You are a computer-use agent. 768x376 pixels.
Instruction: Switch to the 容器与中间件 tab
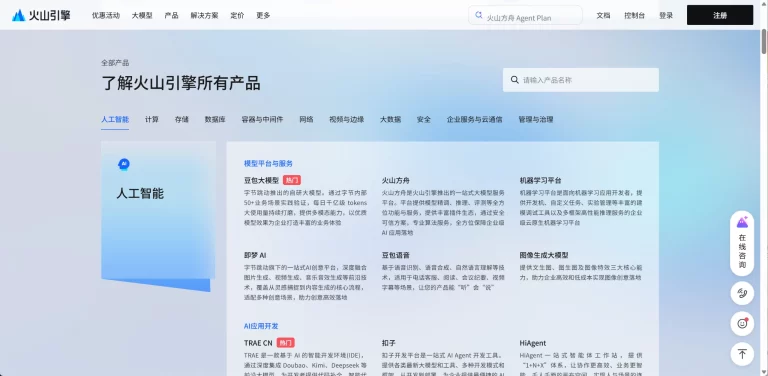click(x=263, y=119)
